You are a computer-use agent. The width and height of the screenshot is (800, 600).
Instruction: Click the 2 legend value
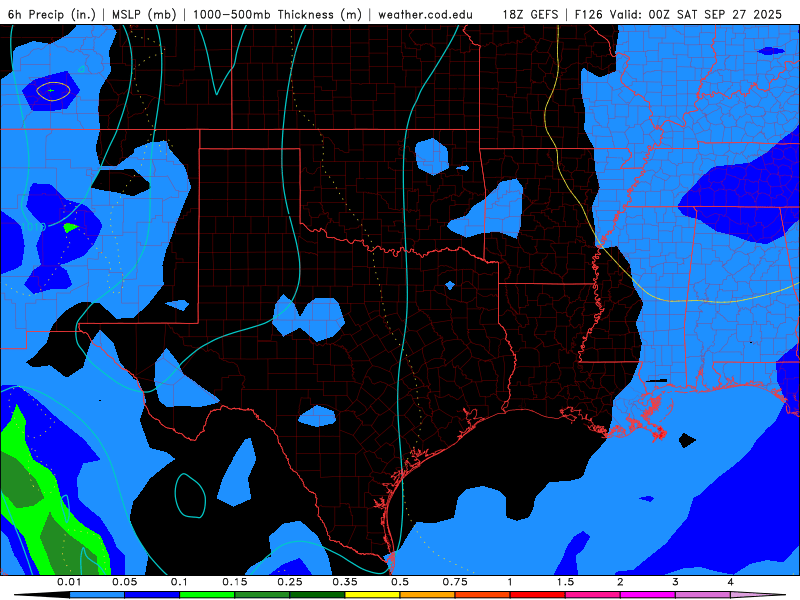(620, 582)
